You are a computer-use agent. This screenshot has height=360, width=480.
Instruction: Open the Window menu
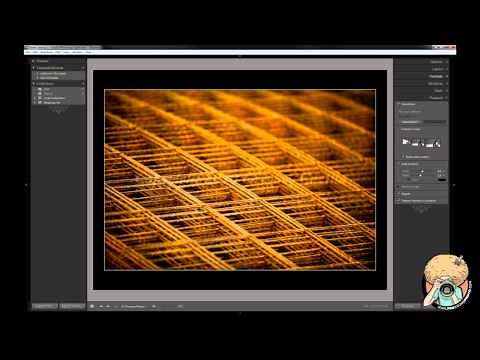(77, 52)
